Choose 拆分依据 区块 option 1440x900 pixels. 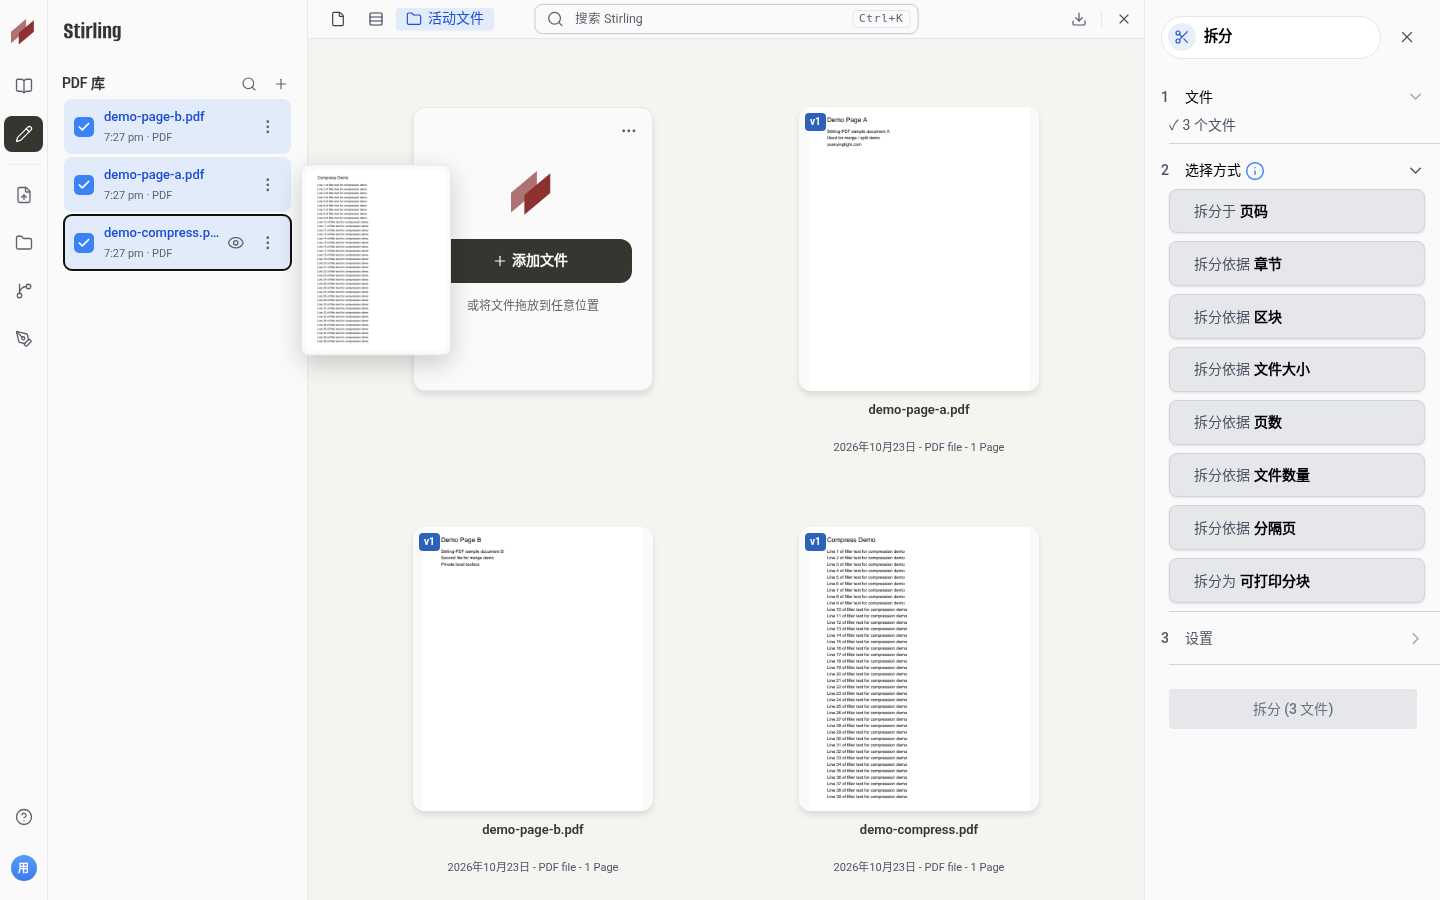1297,318
